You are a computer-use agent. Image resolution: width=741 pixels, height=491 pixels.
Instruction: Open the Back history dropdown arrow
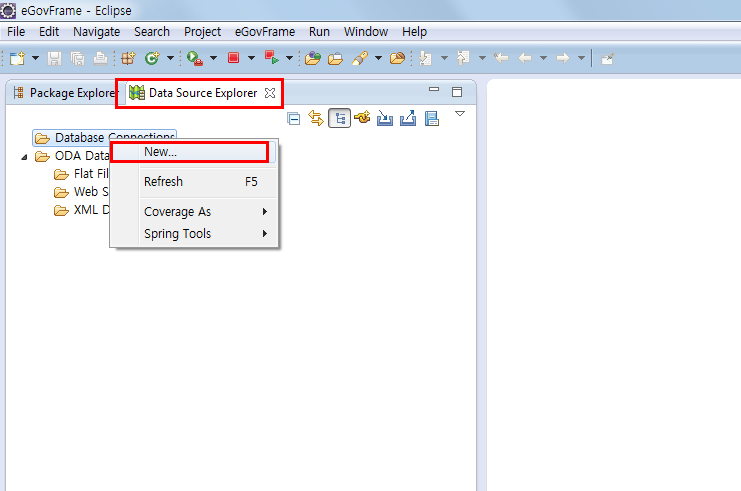[x=543, y=58]
